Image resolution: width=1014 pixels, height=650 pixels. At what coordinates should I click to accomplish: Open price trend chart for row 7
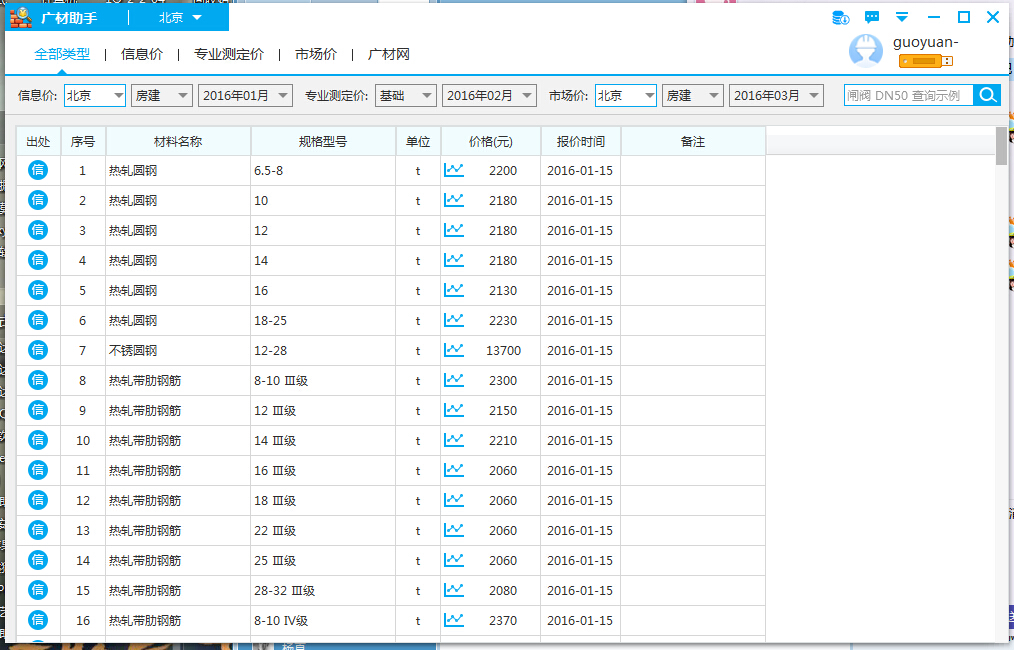point(454,350)
